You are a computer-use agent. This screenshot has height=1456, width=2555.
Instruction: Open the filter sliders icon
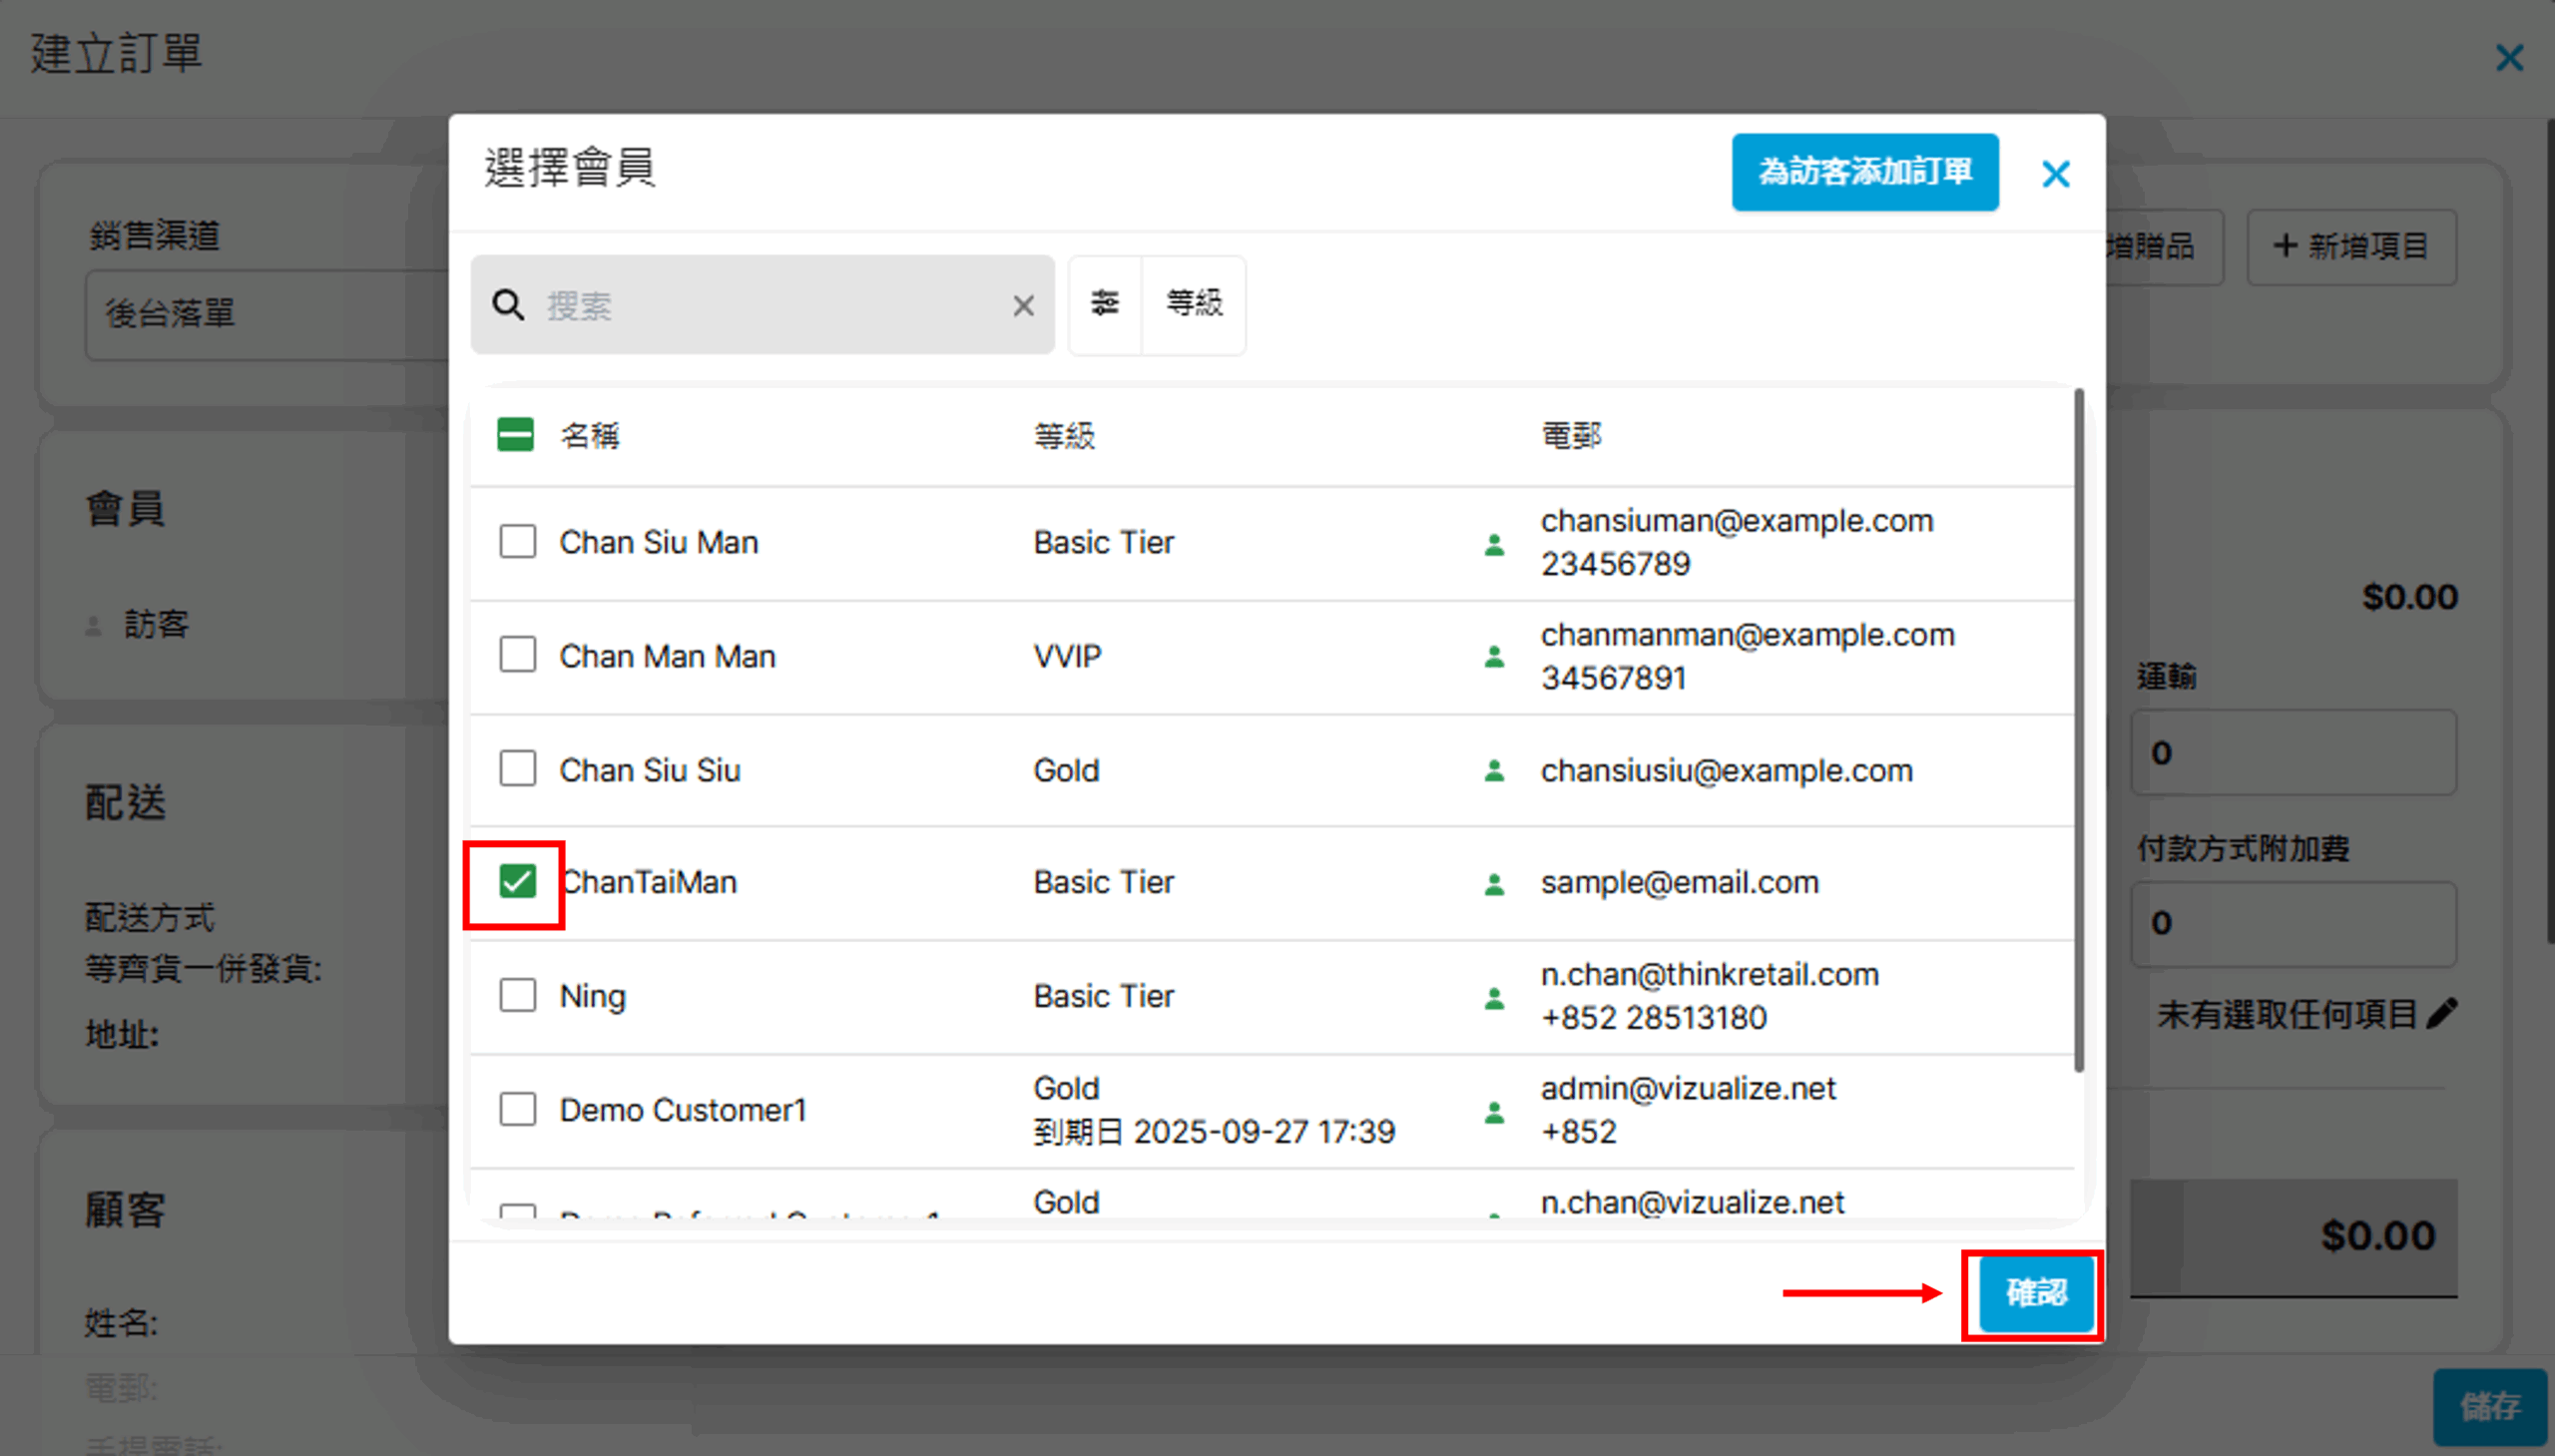[1104, 303]
